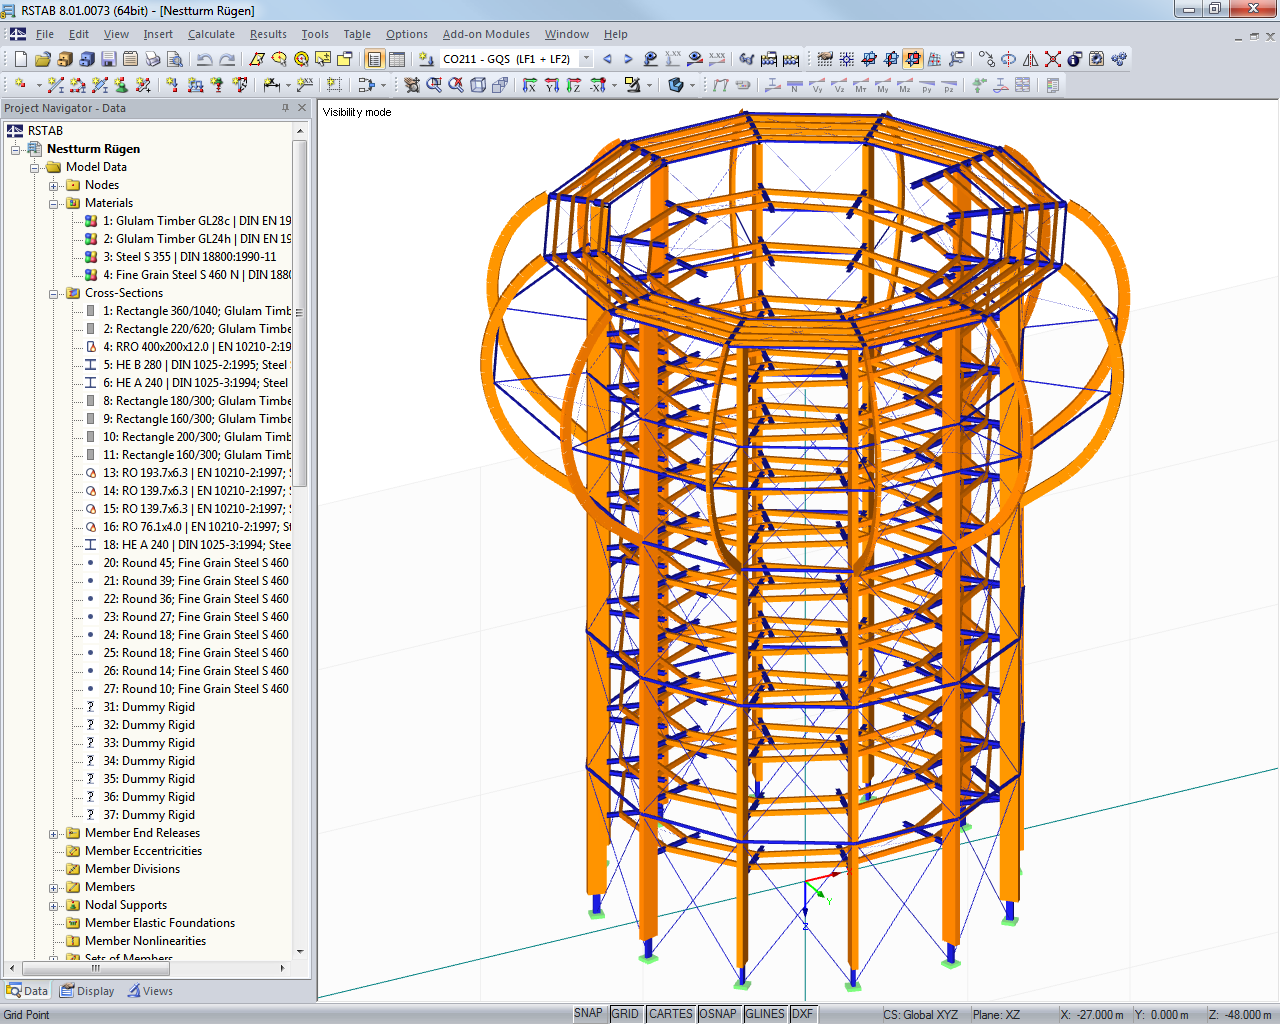Click the navigator vertical scrollbar down arrow
This screenshot has height=1024, width=1280.
300,952
